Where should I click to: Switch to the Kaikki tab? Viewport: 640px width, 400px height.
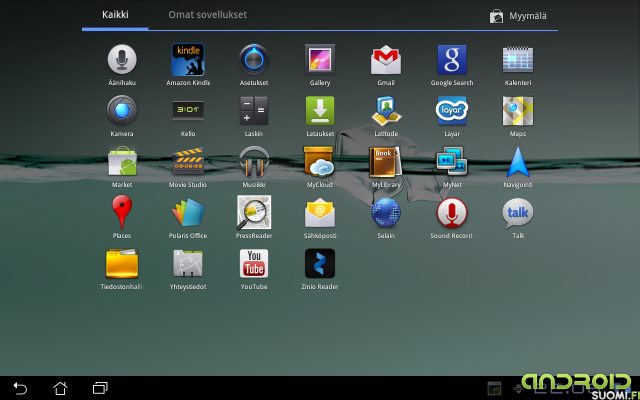[115, 15]
